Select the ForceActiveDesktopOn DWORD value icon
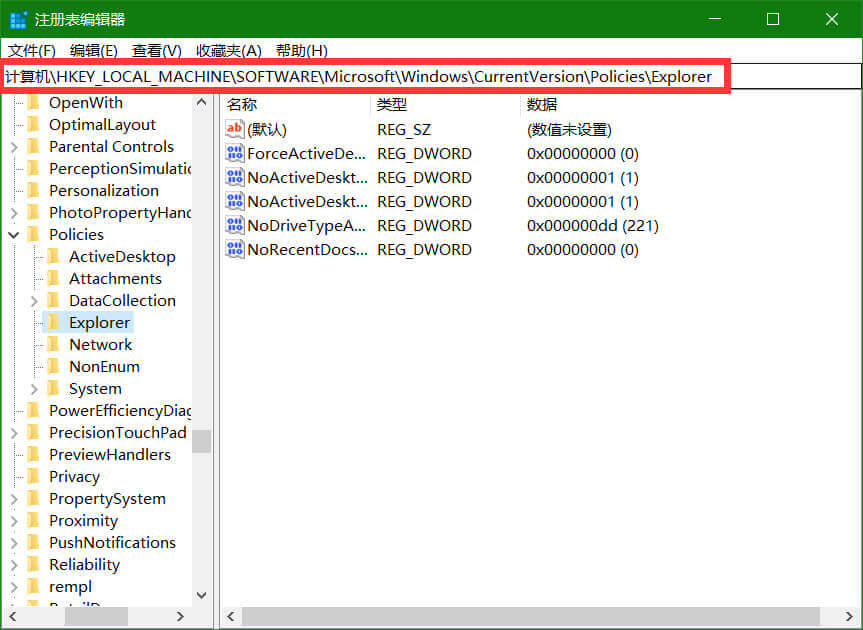The image size is (863, 630). pos(235,154)
